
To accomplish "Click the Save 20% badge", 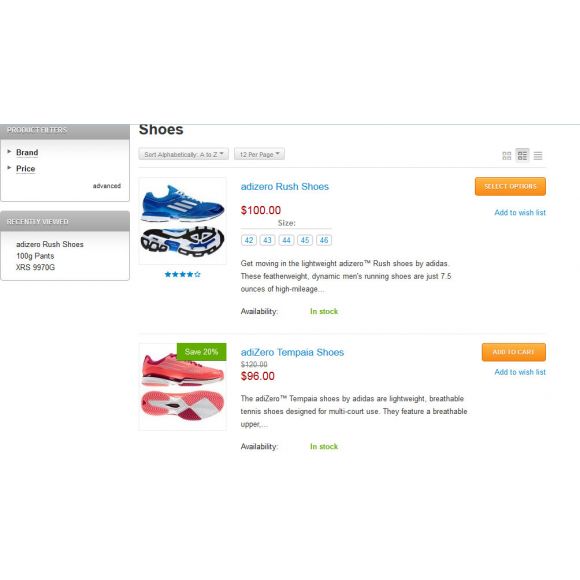I will click(x=201, y=352).
